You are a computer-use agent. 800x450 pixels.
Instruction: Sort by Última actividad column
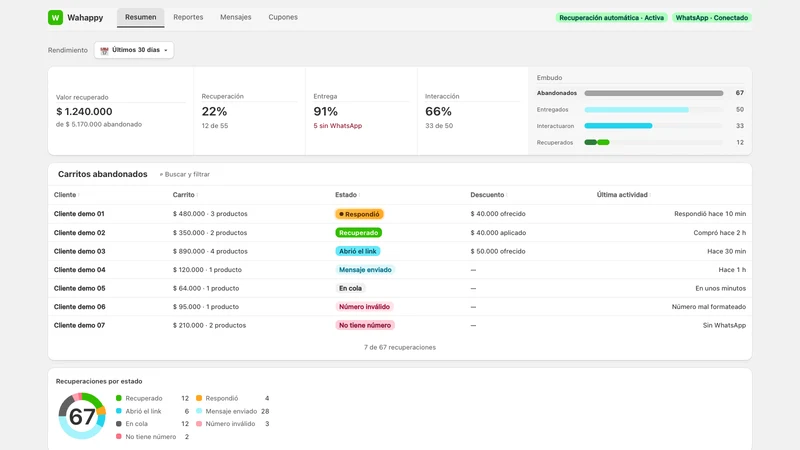624,194
